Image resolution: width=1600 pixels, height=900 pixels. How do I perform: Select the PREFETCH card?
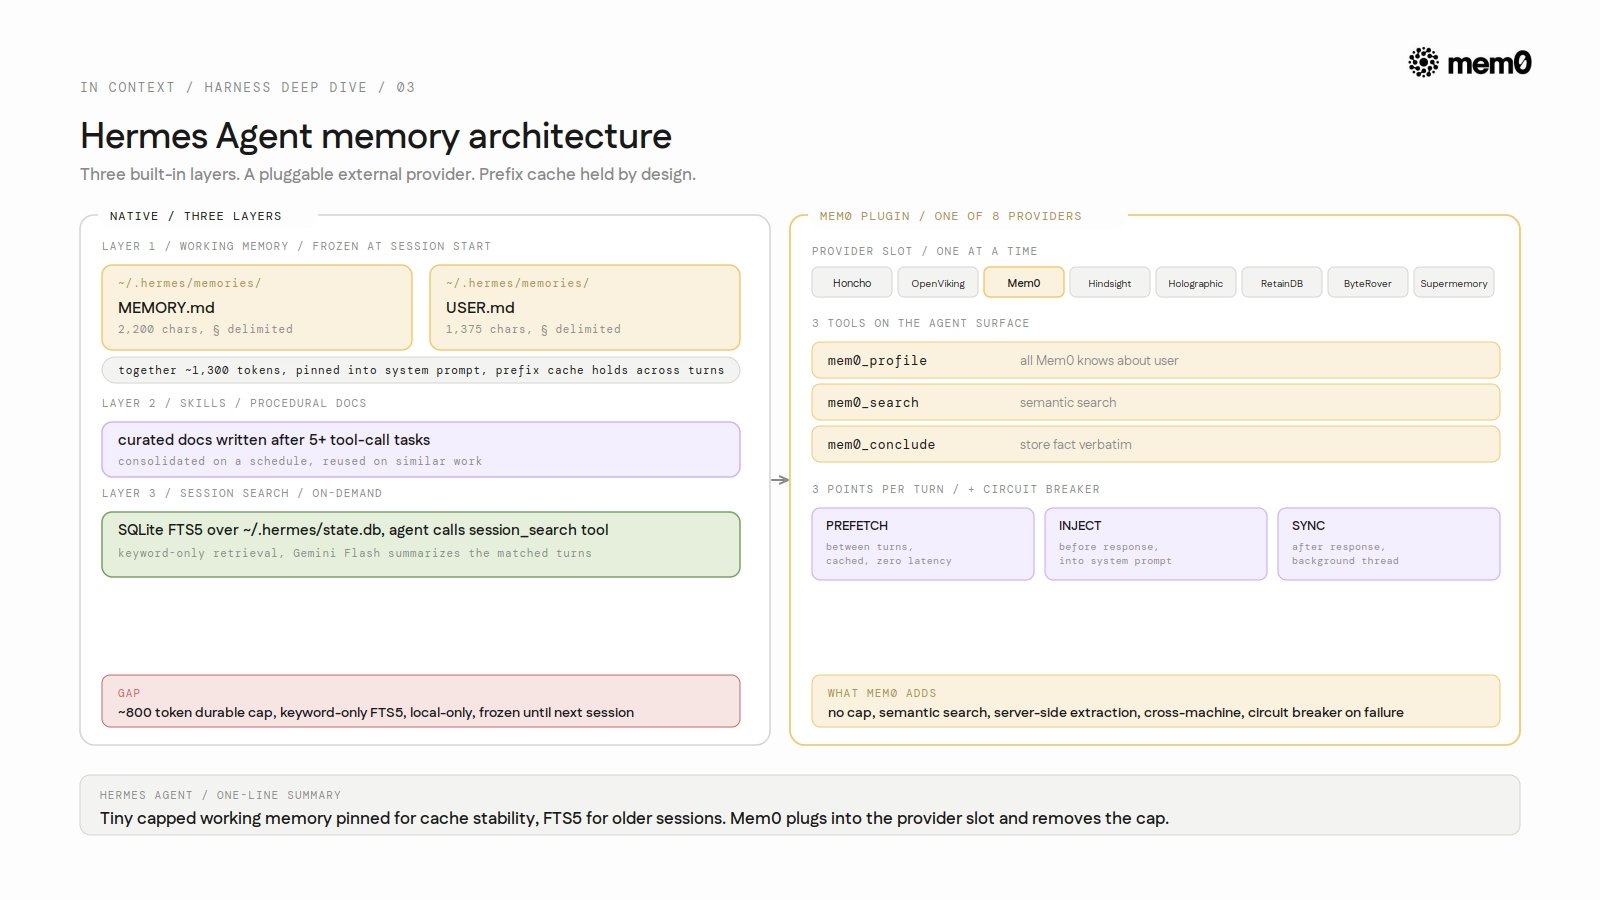tap(923, 544)
